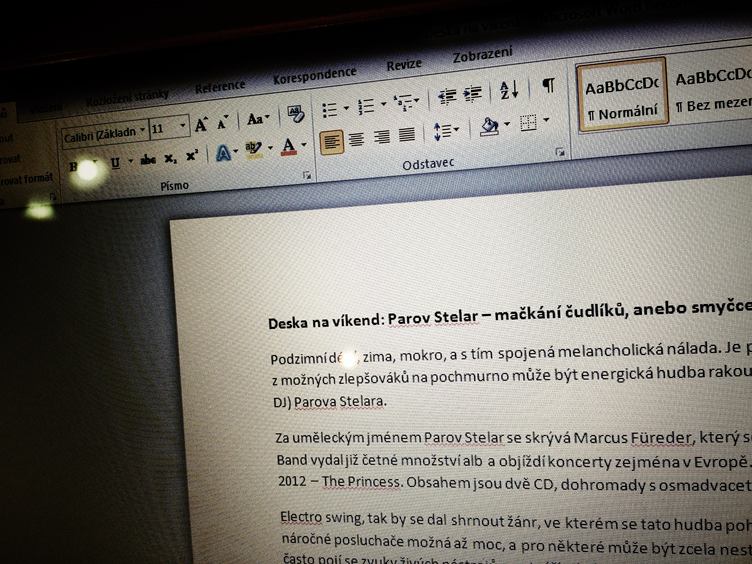Apply the yellow text highlight color
752x564 pixels.
click(x=253, y=149)
